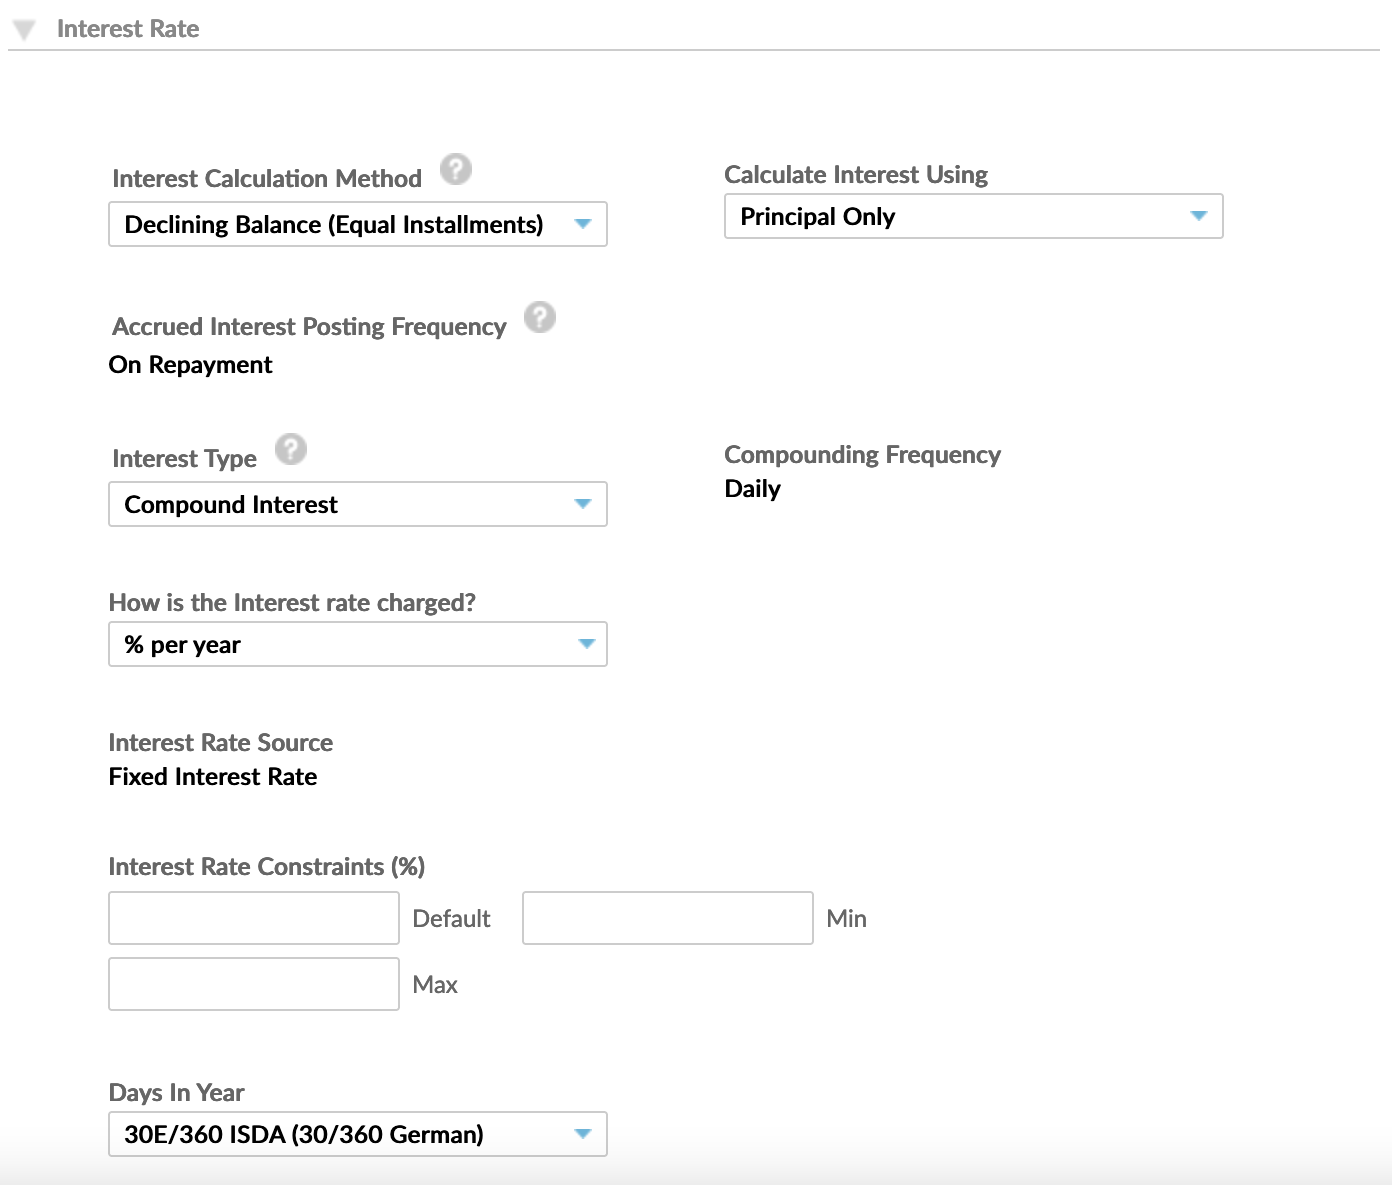This screenshot has height=1185, width=1392.
Task: Collapse the Interest Rate section triangle
Action: [x=25, y=30]
